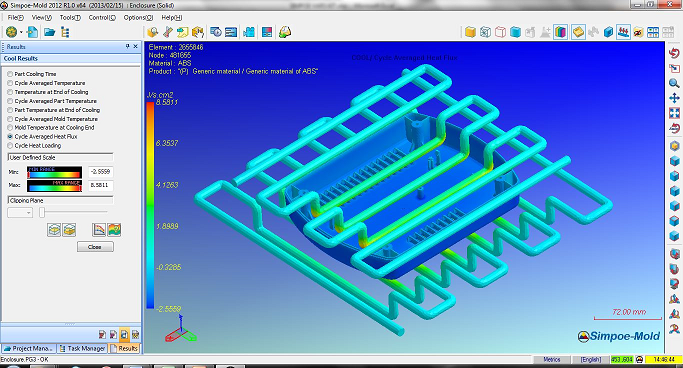Click the pan arrows icon in sidebar

point(674,98)
